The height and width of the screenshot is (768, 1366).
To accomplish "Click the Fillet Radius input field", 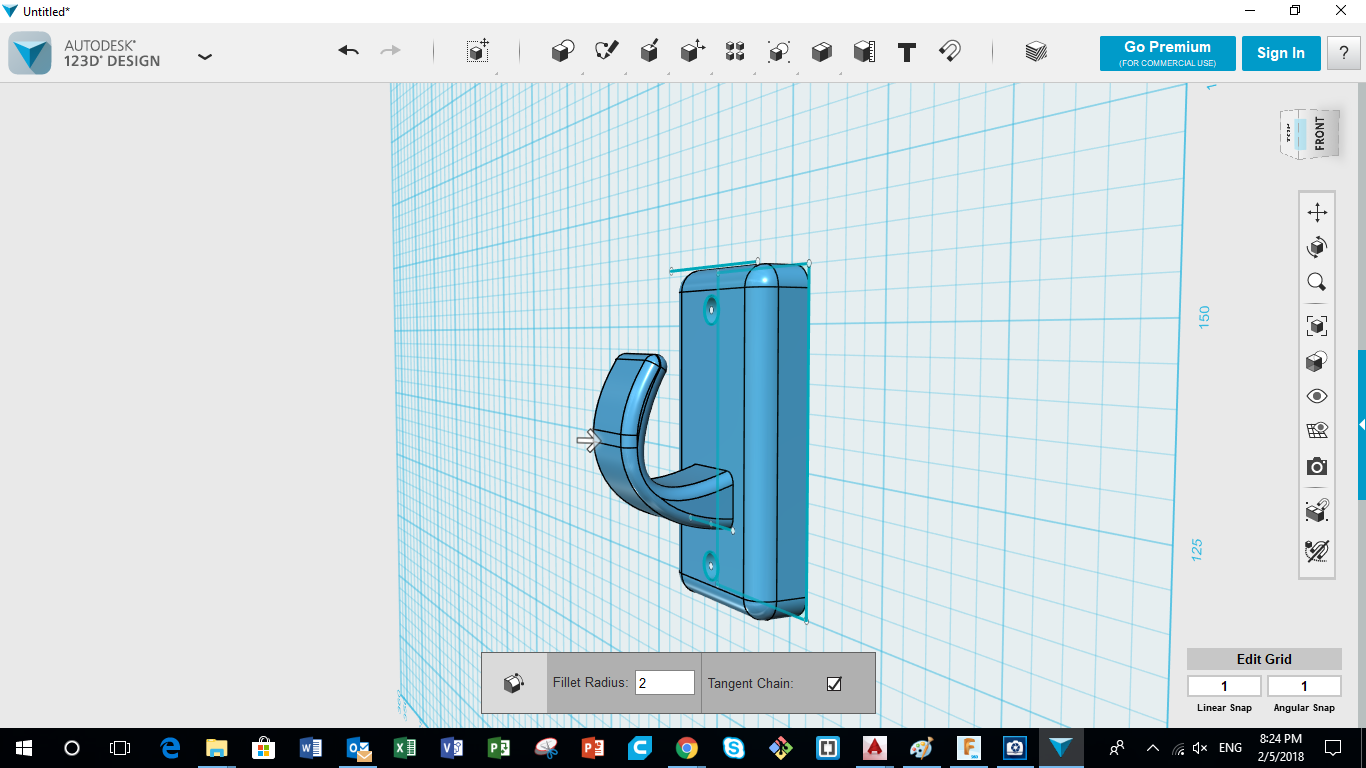I will tap(665, 683).
